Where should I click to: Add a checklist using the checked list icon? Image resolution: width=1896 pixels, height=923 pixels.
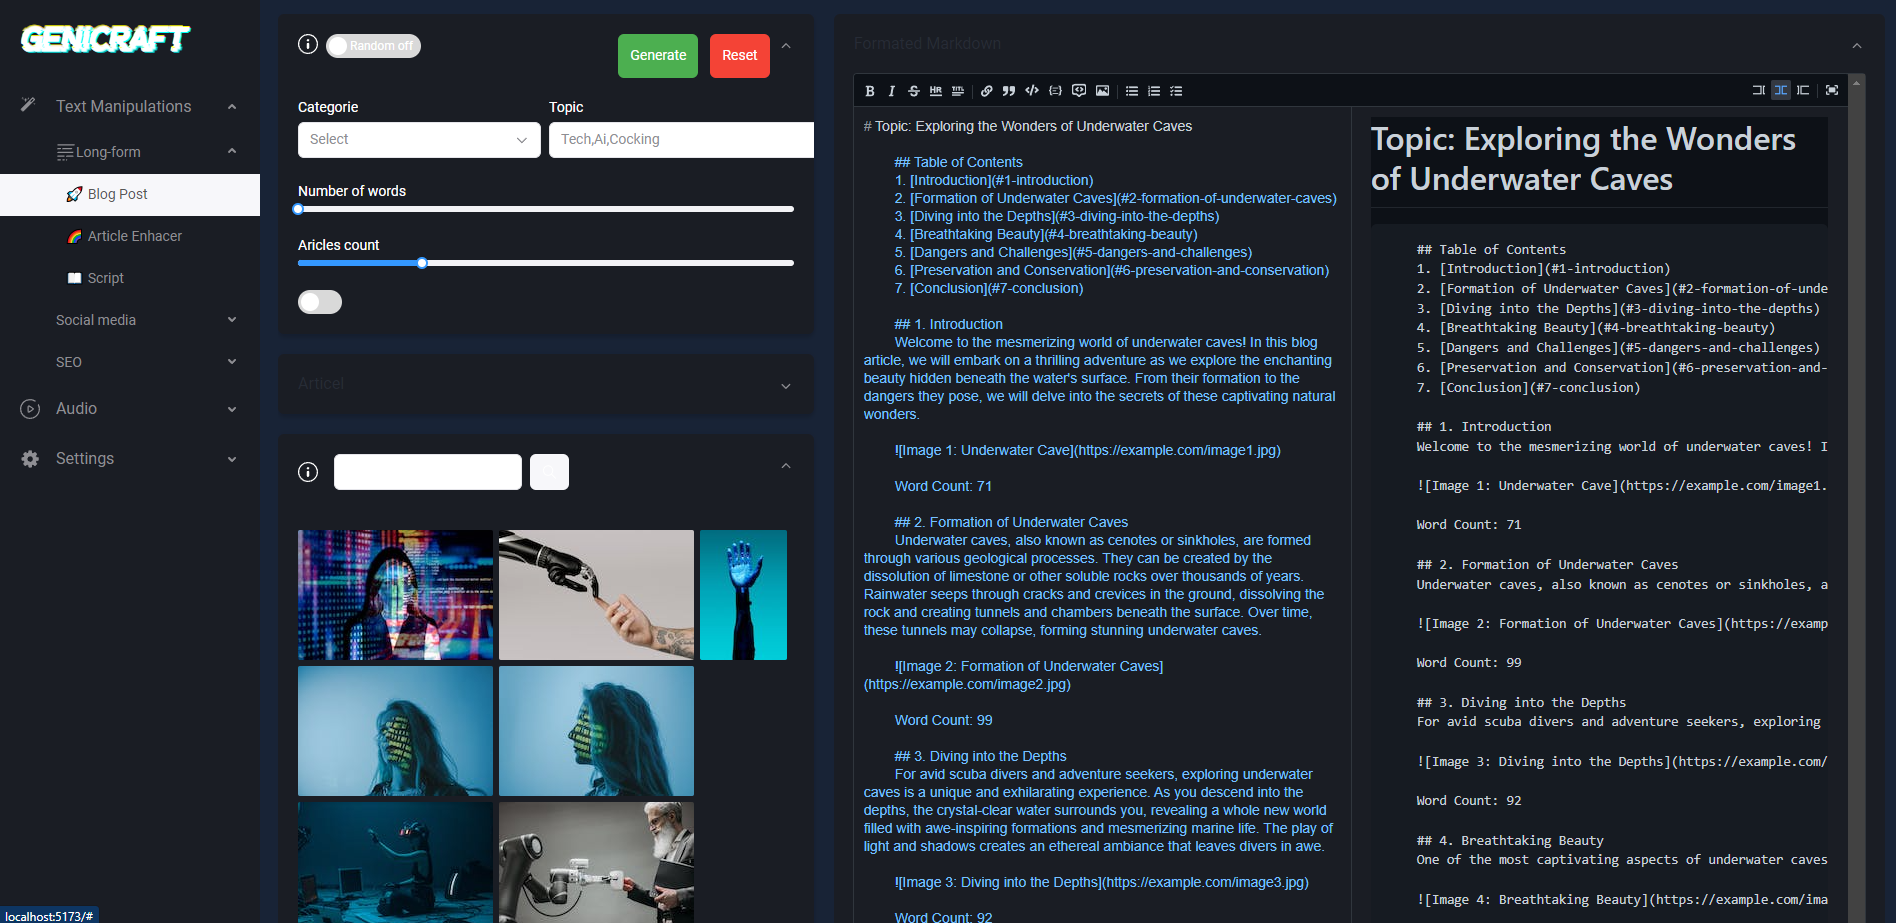click(1176, 91)
